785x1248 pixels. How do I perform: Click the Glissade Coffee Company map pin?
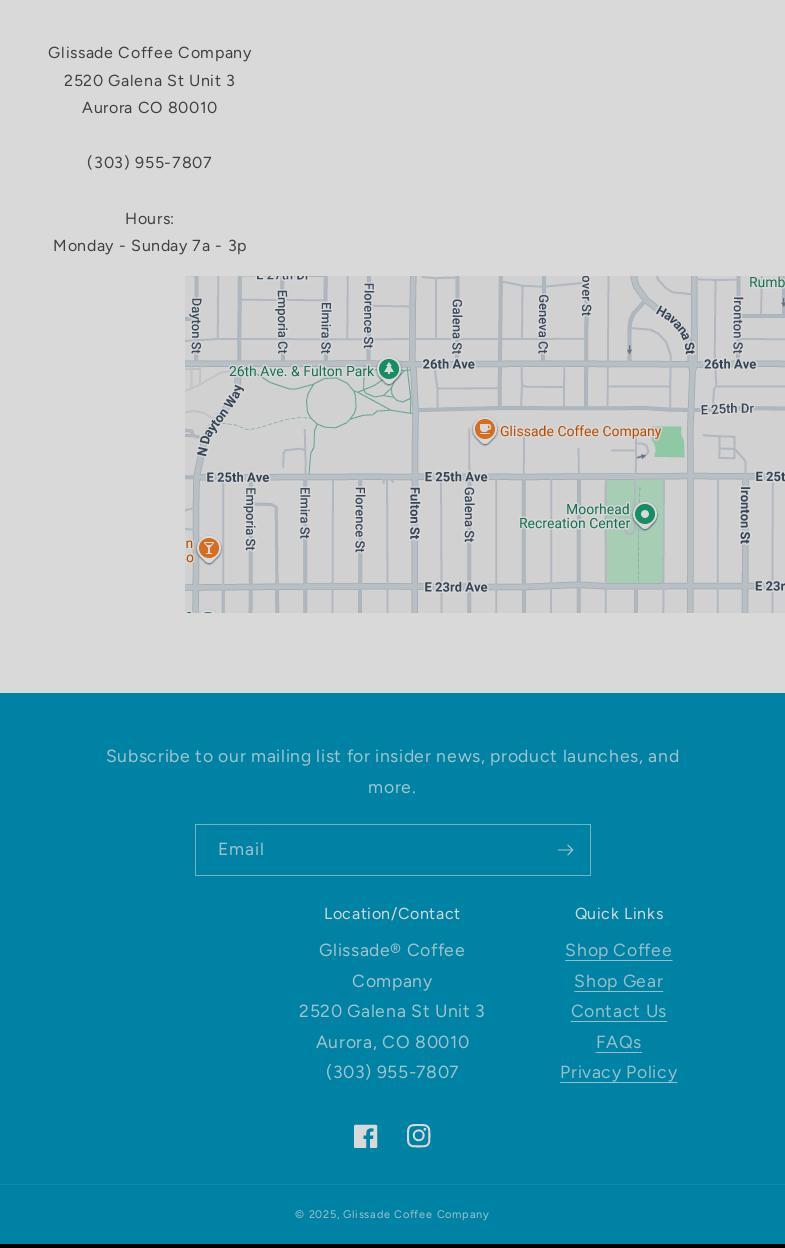pyautogui.click(x=485, y=429)
